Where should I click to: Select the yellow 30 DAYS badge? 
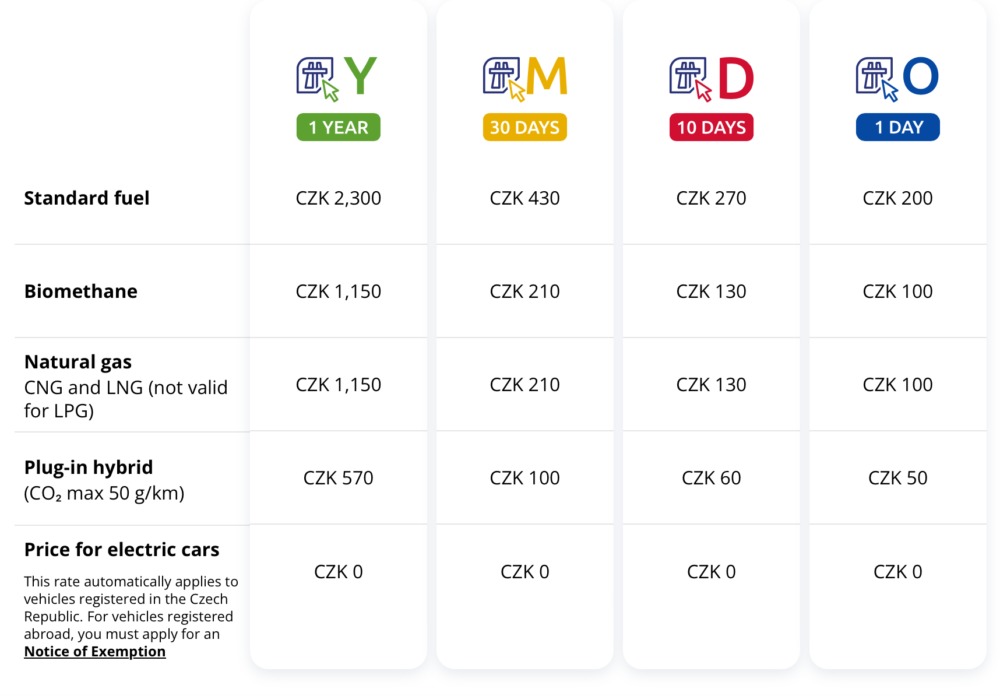tap(525, 127)
